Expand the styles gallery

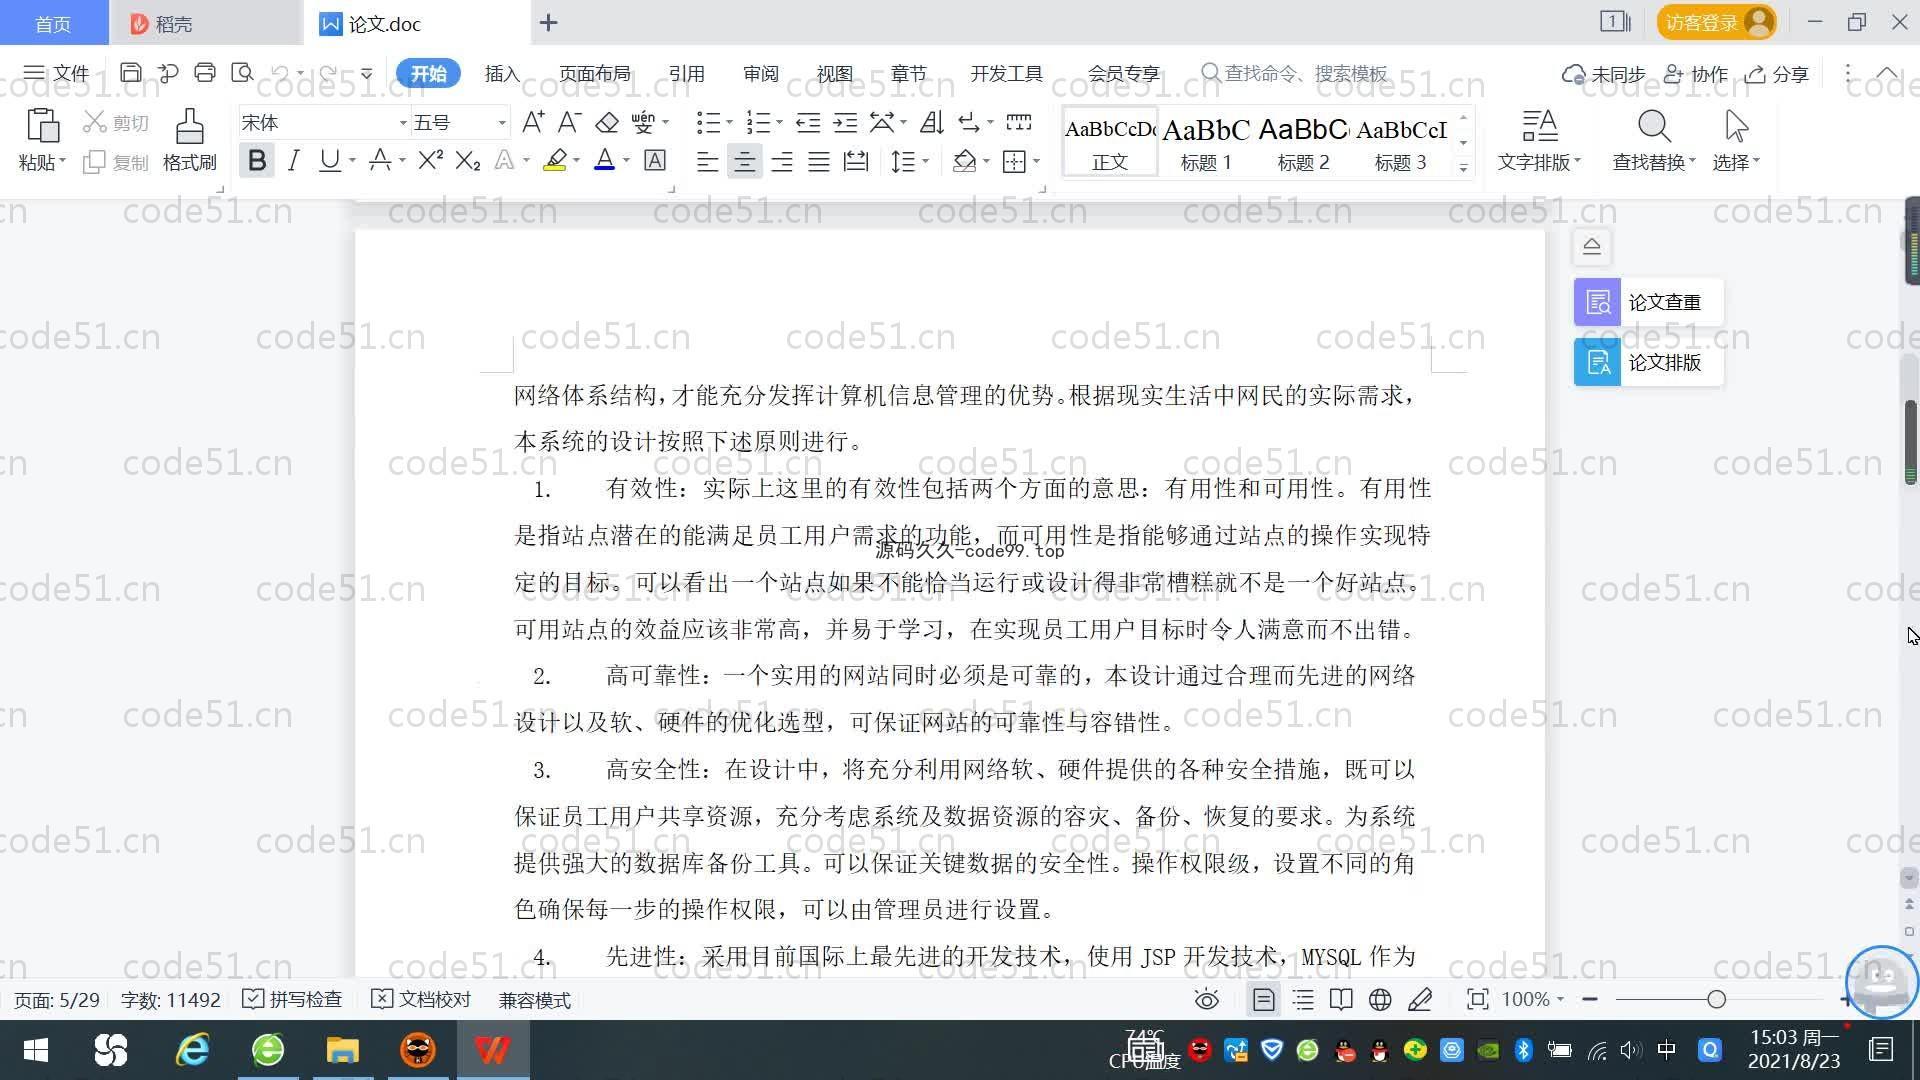(x=1463, y=167)
